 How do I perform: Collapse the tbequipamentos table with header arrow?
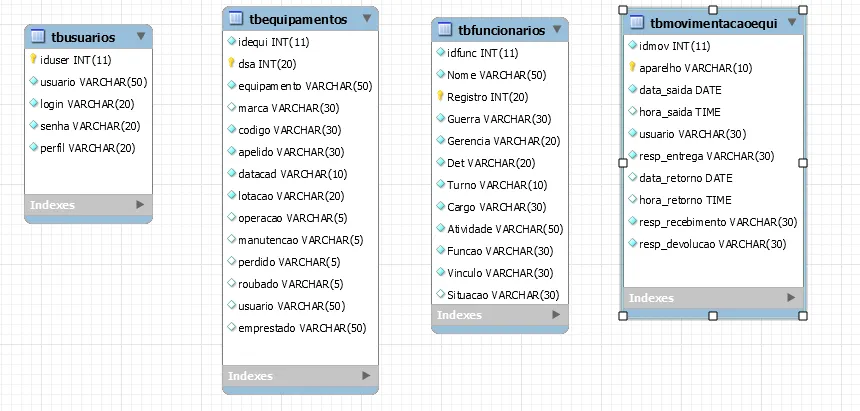(x=367, y=18)
